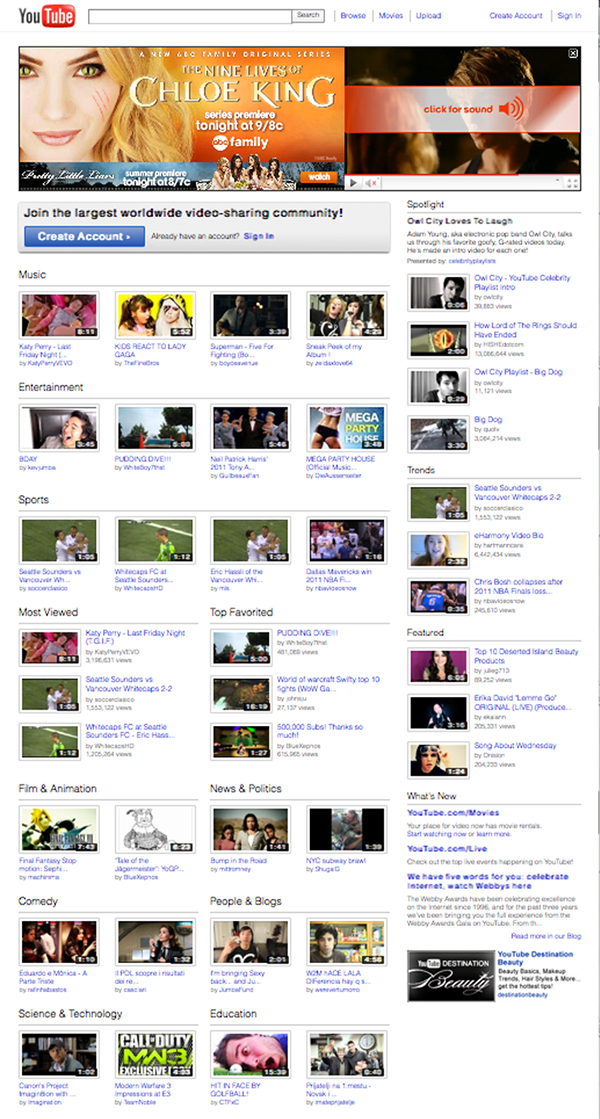This screenshot has width=600, height=1119.
Task: Open 'How Lord of The Rings Should Have Ended'
Action: coord(525,330)
